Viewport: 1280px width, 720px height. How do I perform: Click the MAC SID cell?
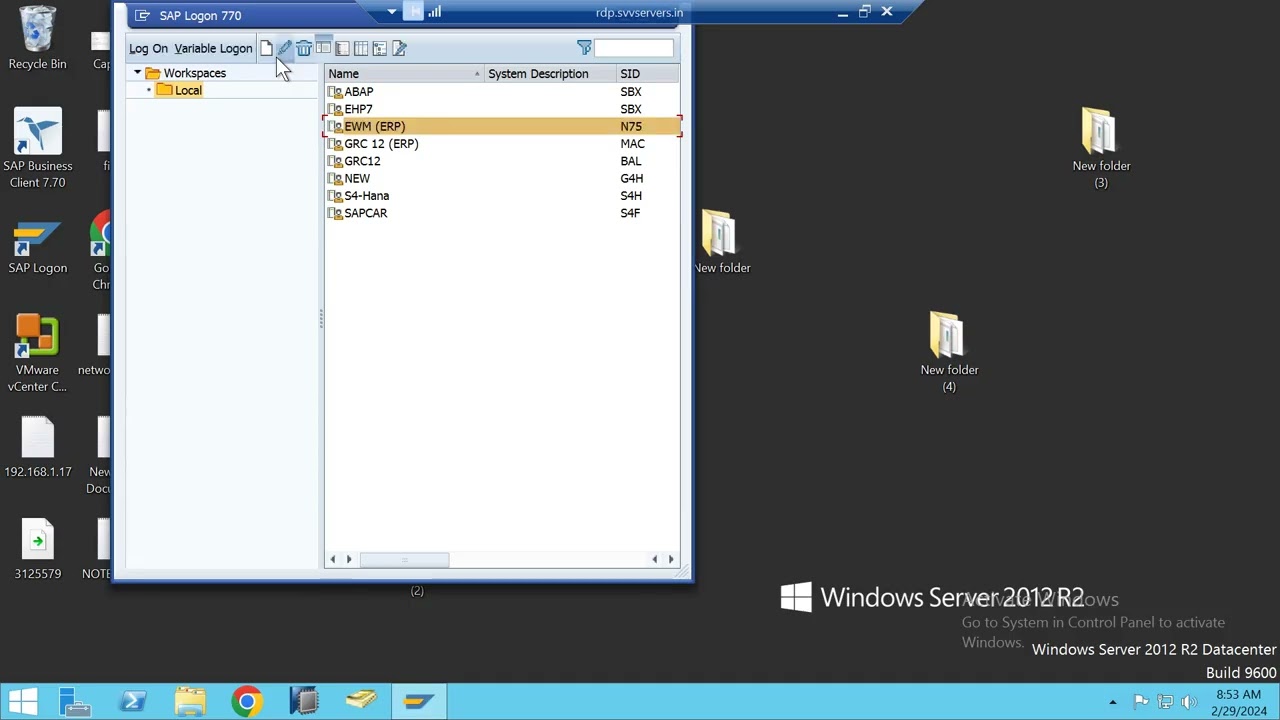pos(632,144)
